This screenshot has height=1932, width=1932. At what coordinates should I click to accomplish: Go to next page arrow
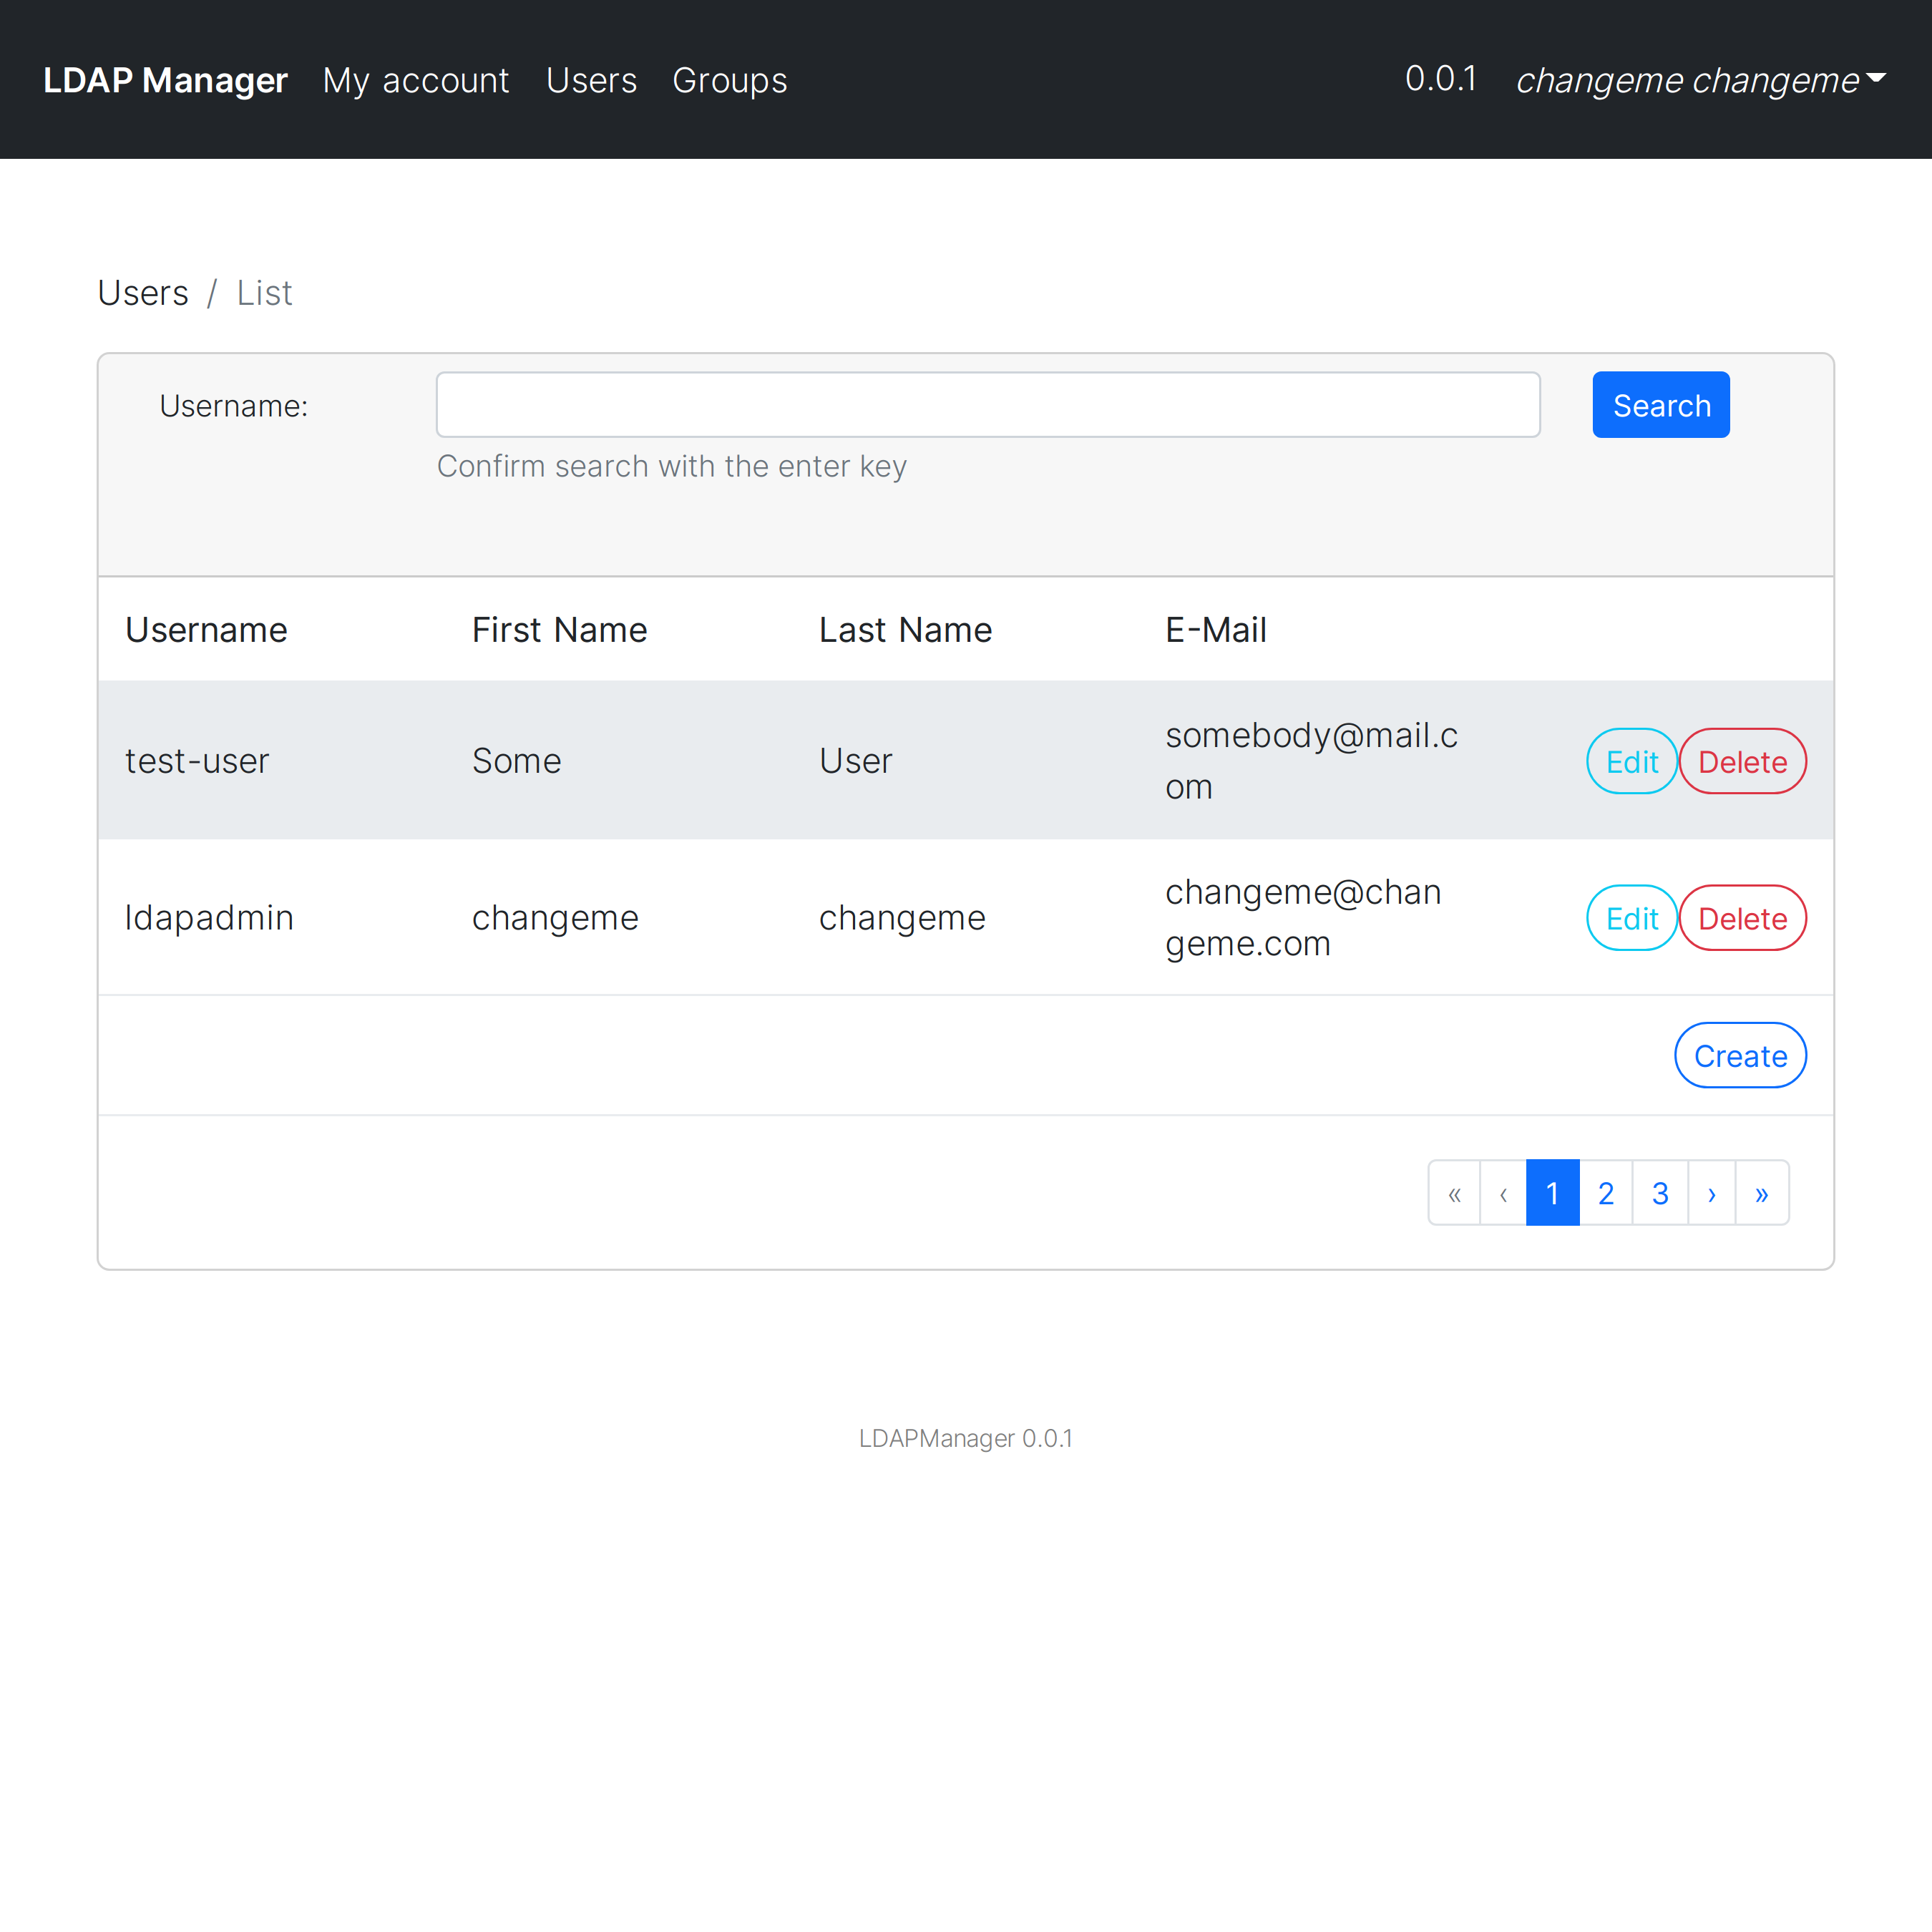coord(1711,1193)
